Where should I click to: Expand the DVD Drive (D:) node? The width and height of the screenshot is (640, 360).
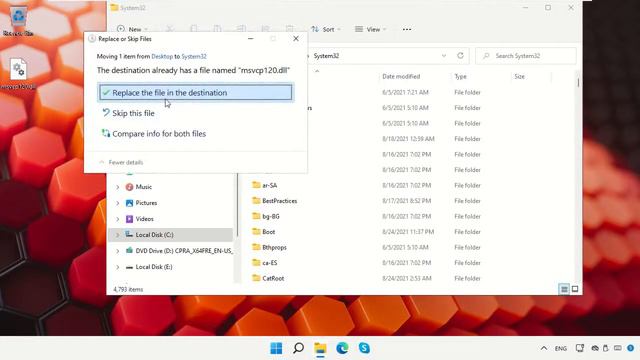(x=118, y=251)
